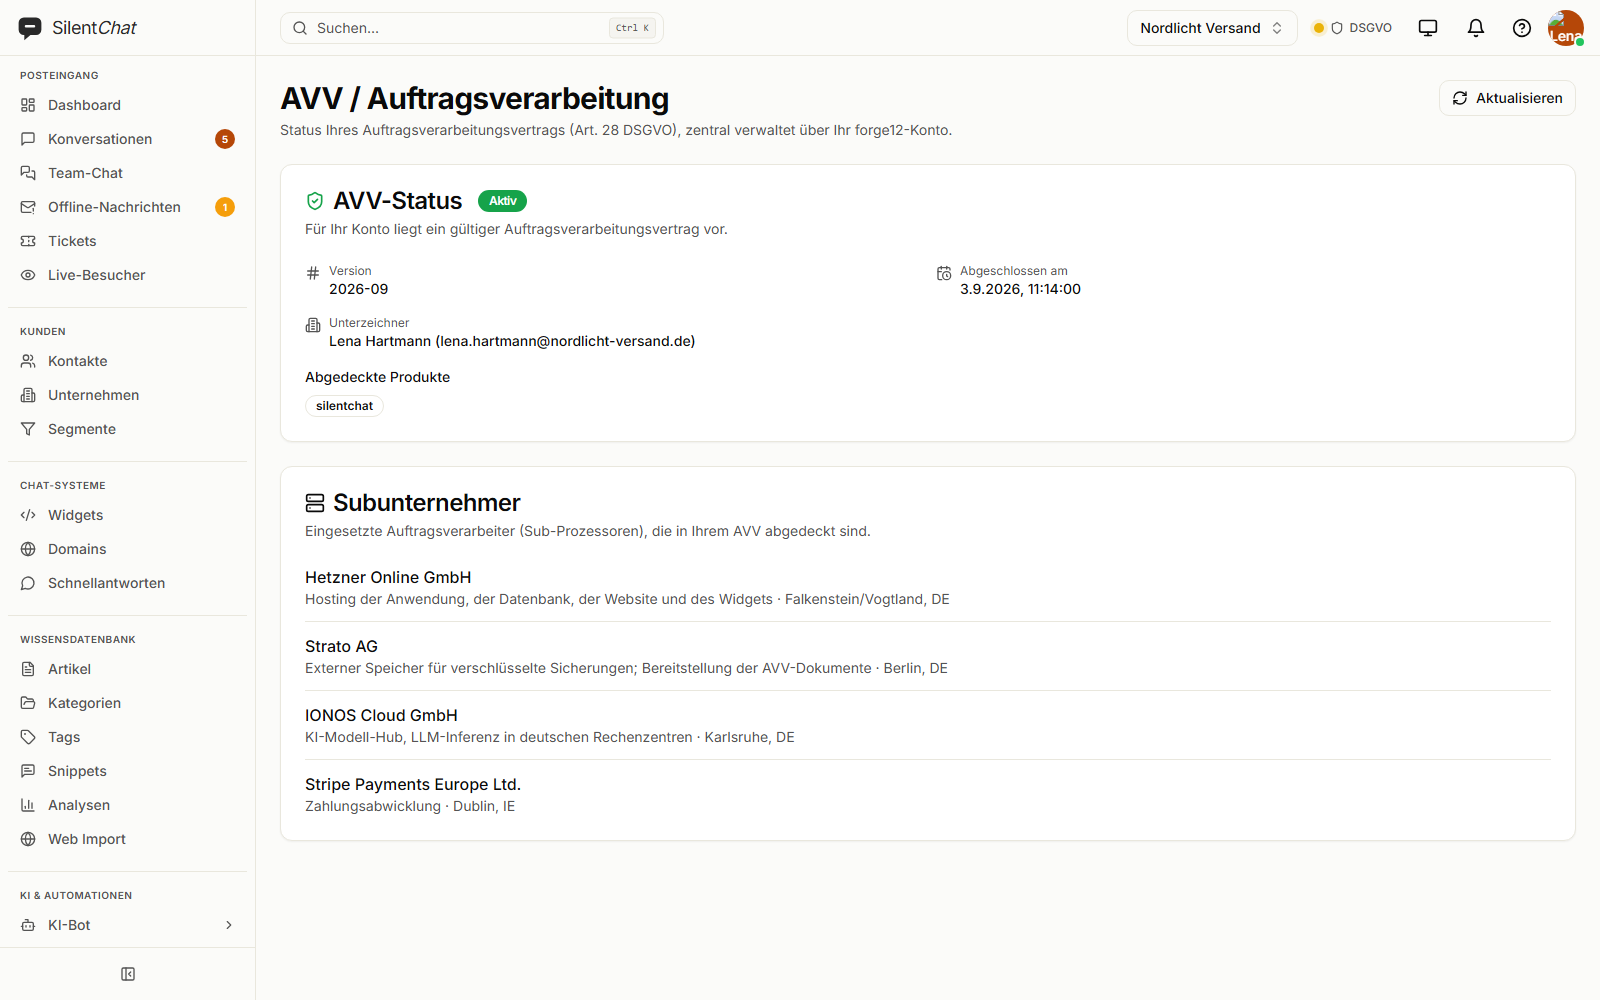
Task: Click the Widgets code icon
Action: point(28,515)
